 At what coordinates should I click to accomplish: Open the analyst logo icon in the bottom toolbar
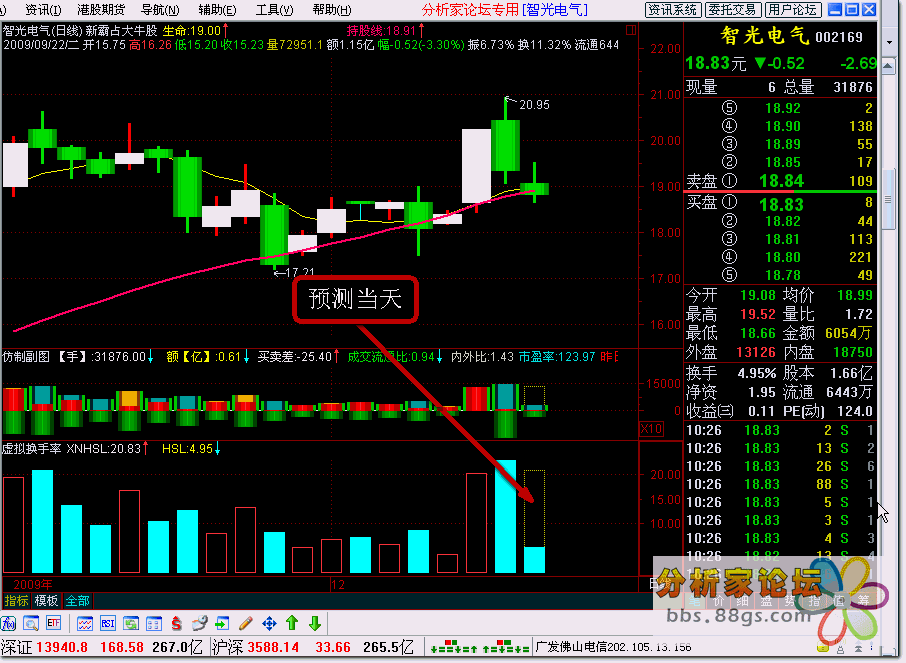tap(8, 623)
